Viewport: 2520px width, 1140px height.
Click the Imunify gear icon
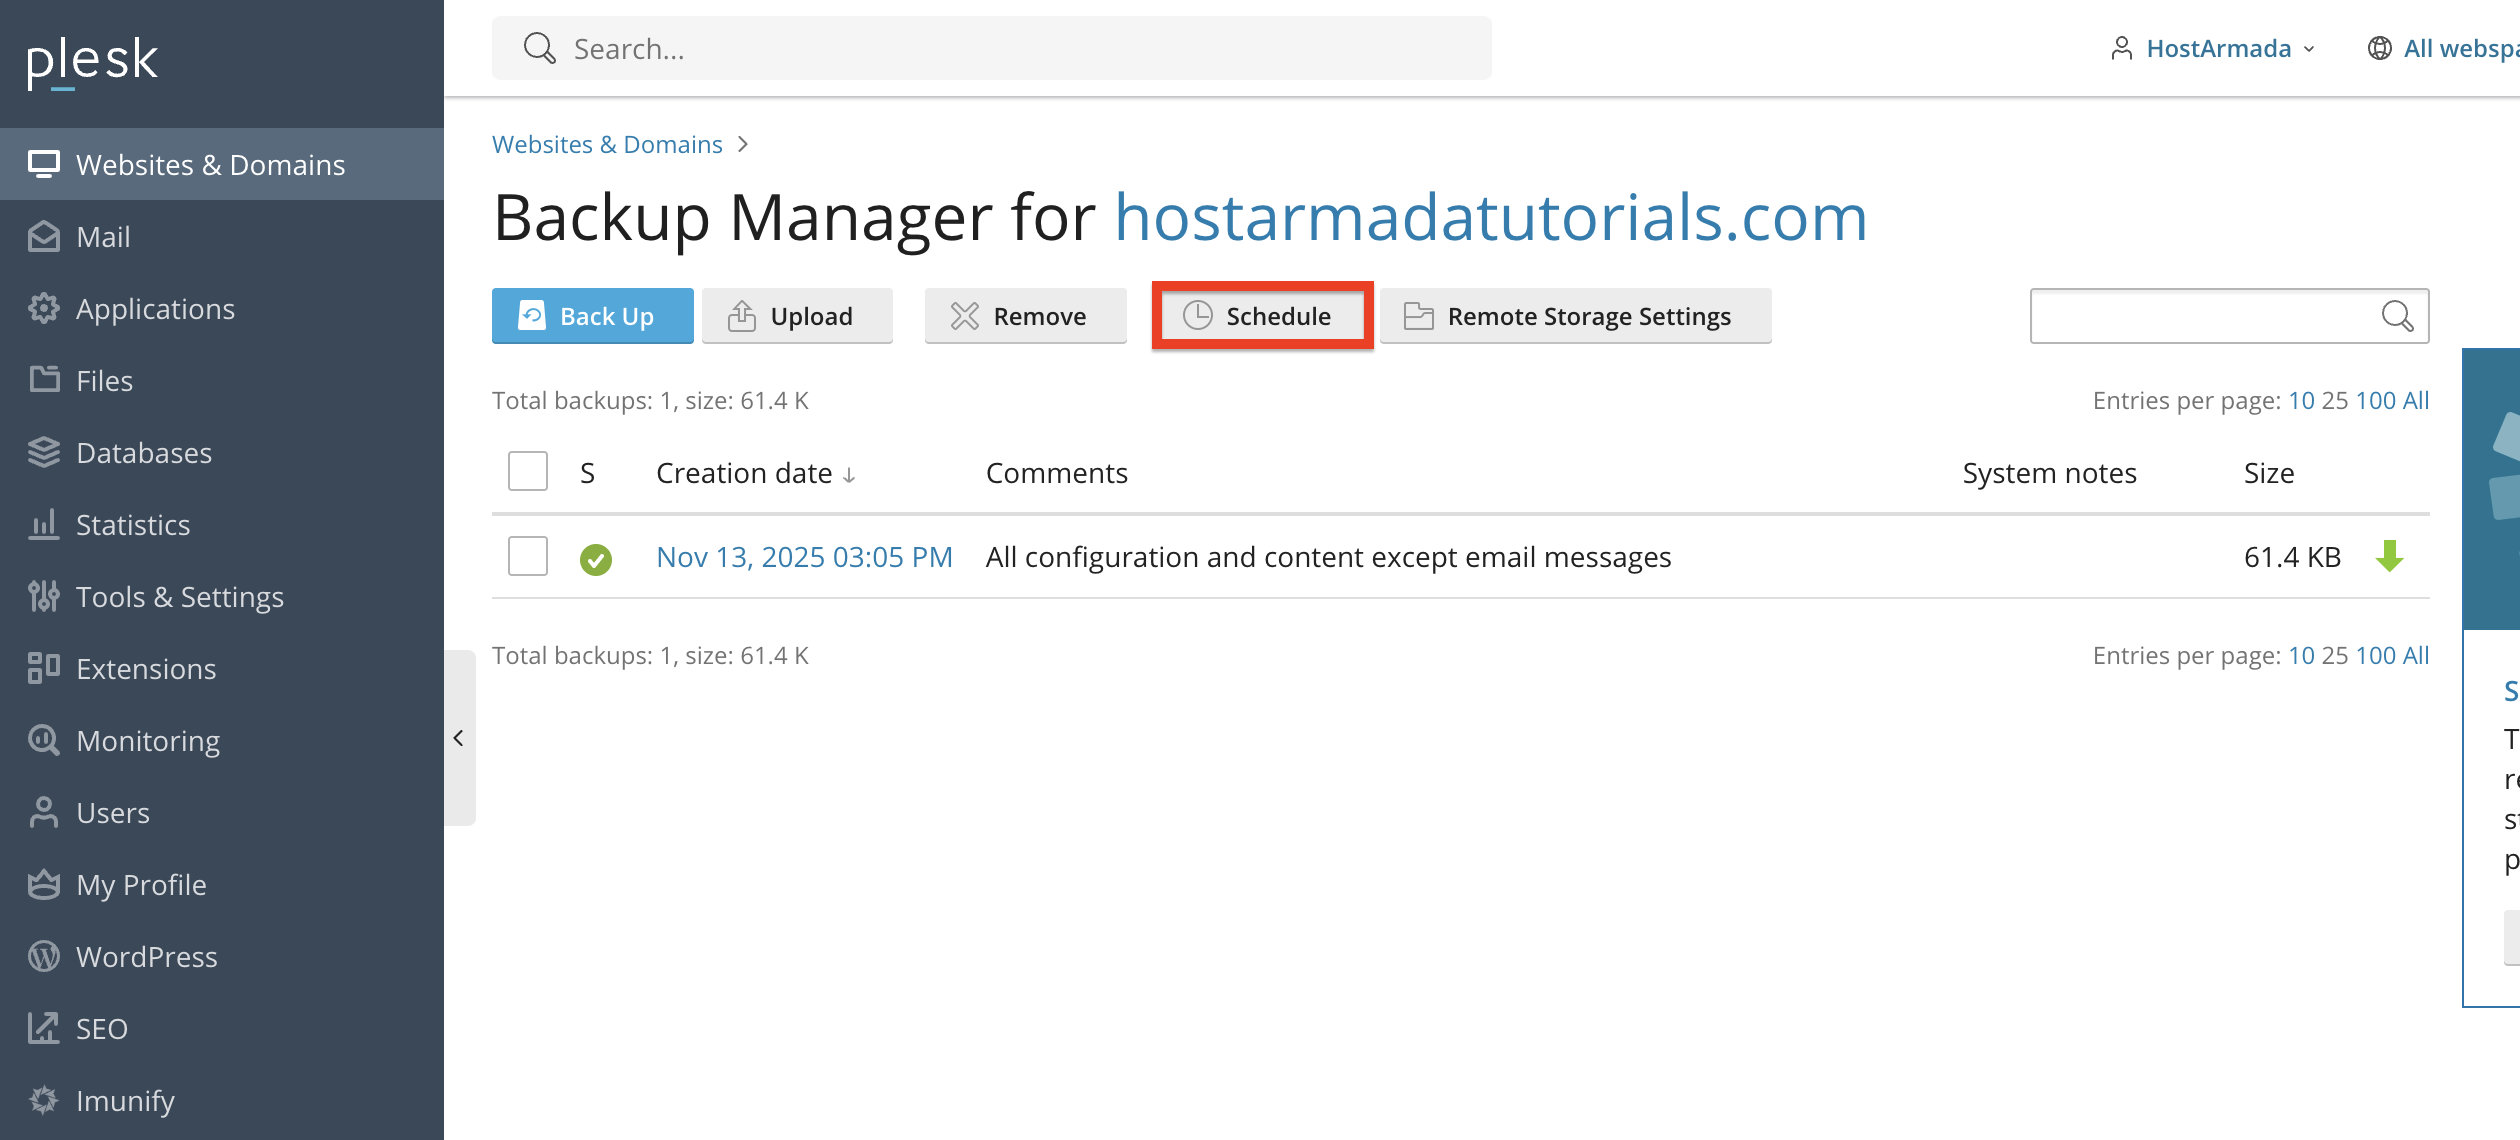pyautogui.click(x=44, y=1100)
